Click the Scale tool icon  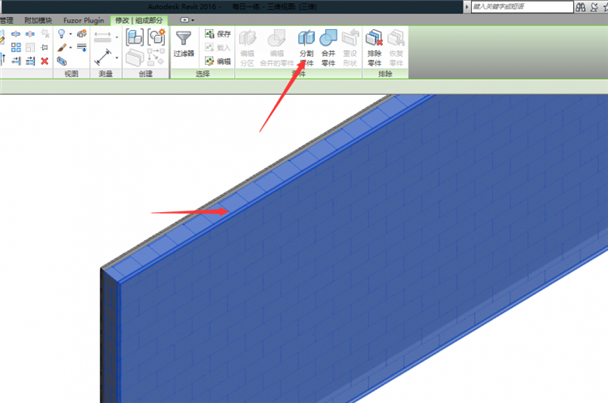coord(30,47)
